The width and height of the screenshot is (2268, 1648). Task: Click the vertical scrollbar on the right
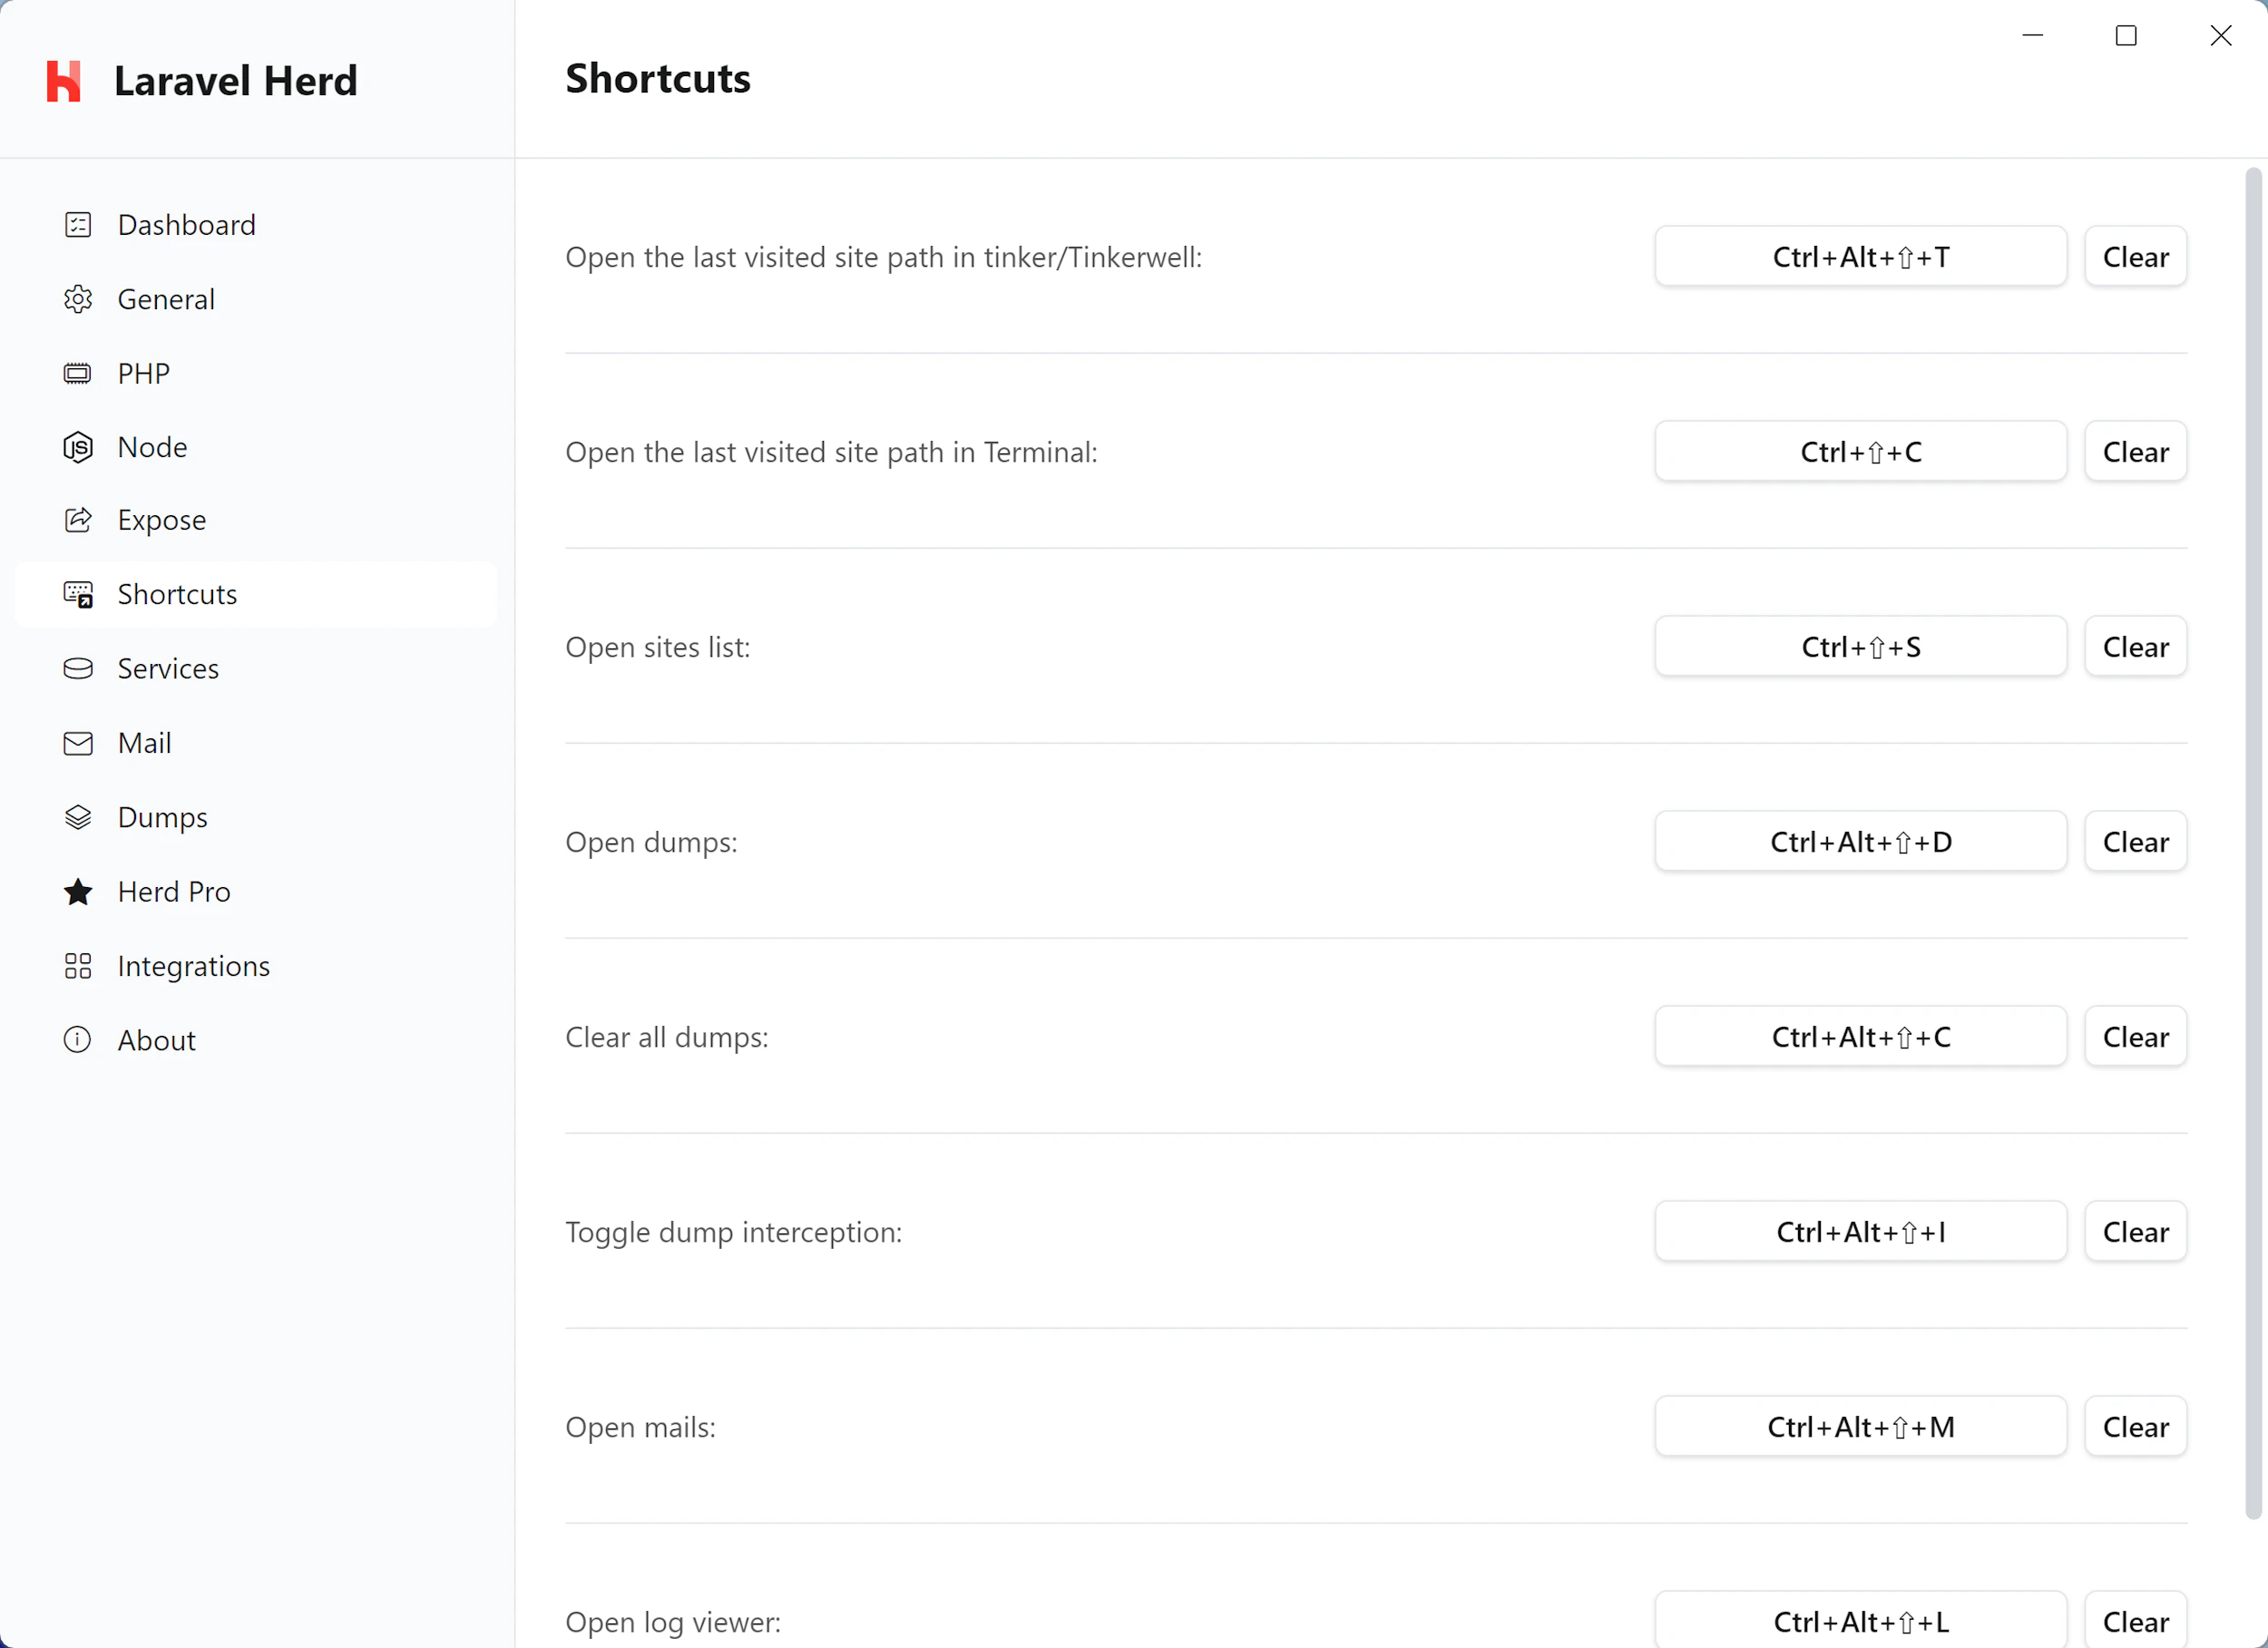(x=2252, y=700)
